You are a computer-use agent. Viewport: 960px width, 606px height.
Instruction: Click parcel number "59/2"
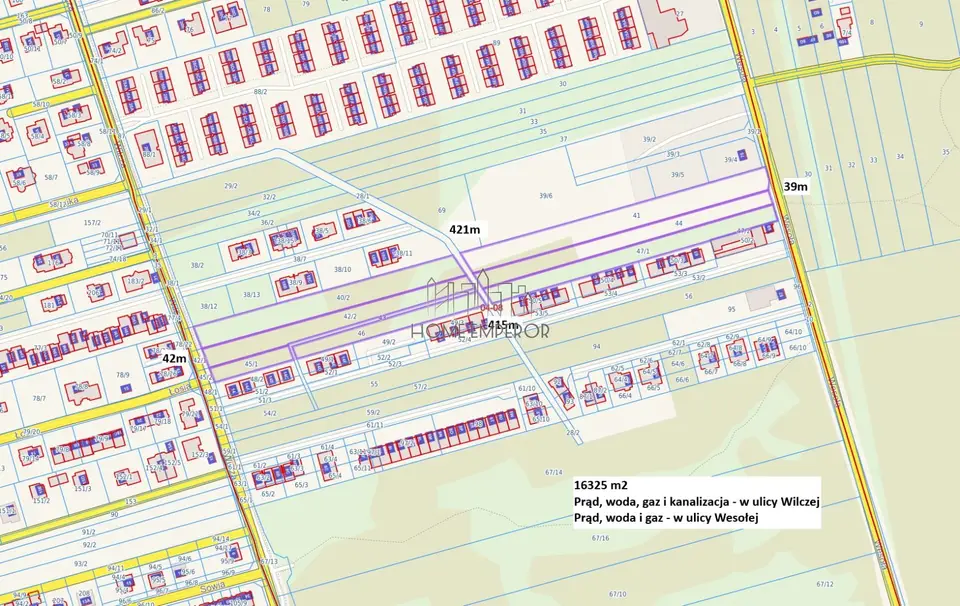click(x=373, y=413)
